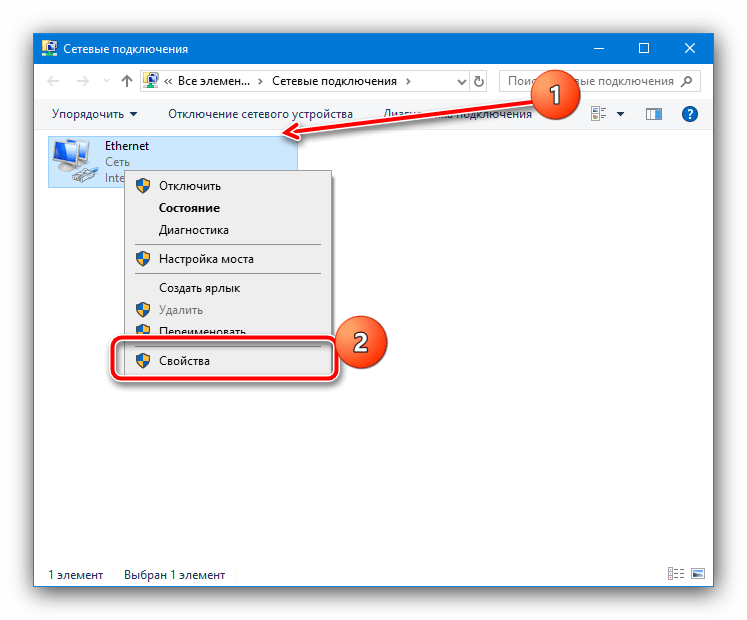Click 'Выбран 1 элемент' status text

click(174, 575)
